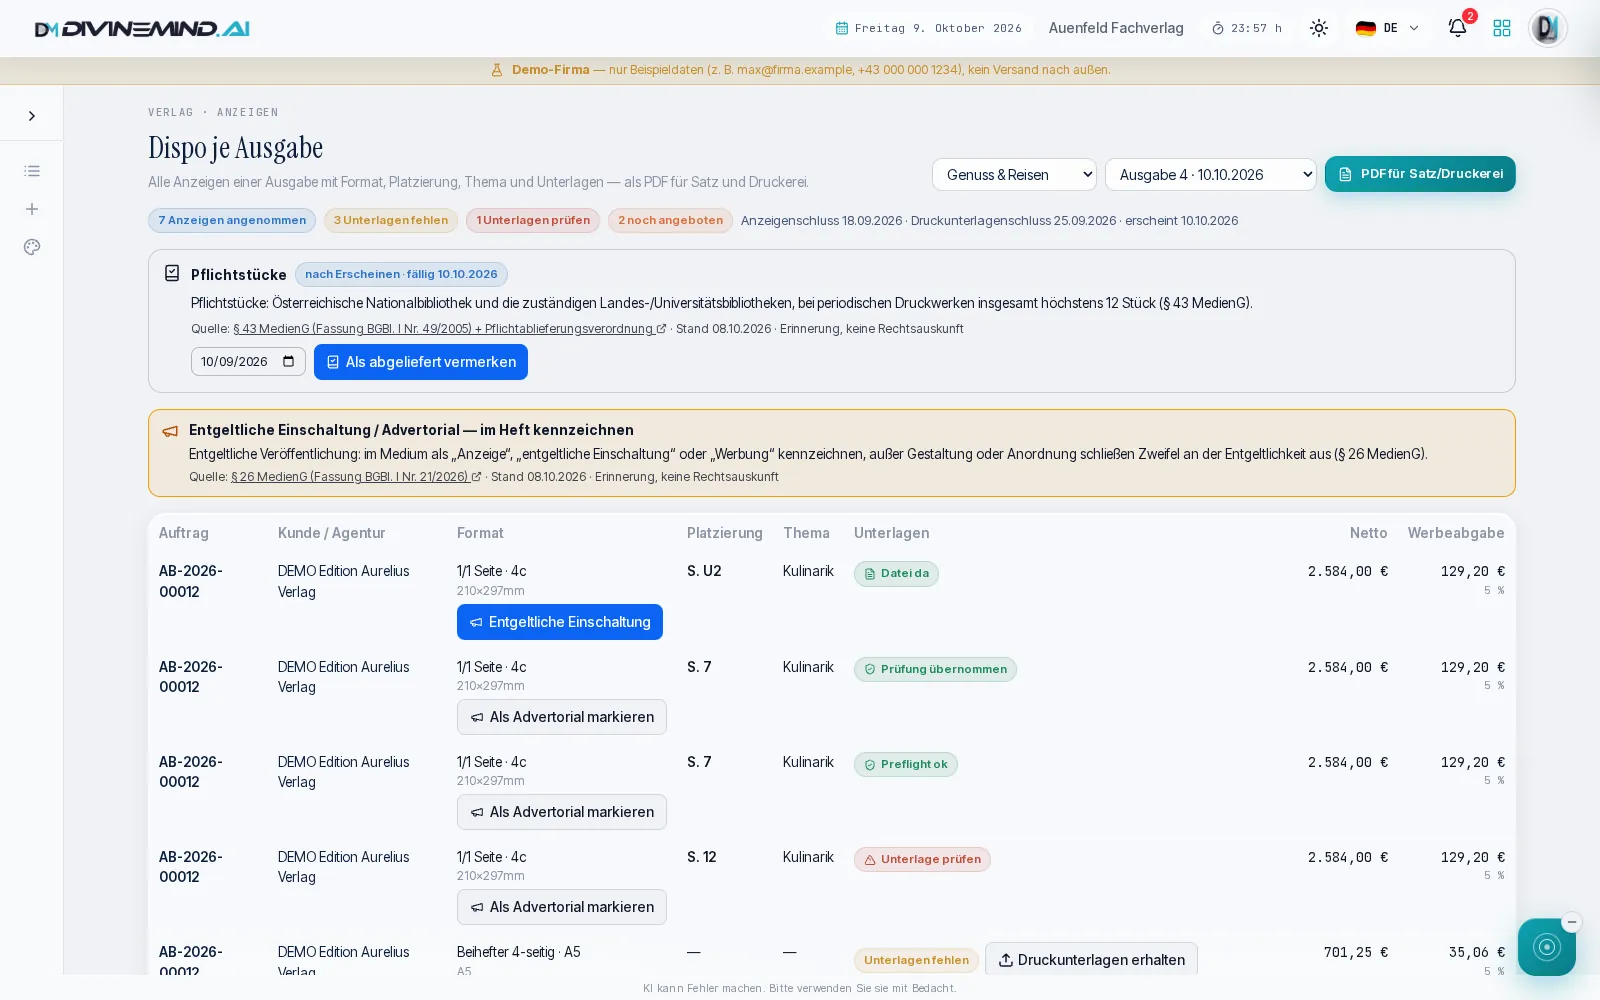Image resolution: width=1600 pixels, height=1000 pixels.
Task: Open the notifications bell
Action: 1457,28
